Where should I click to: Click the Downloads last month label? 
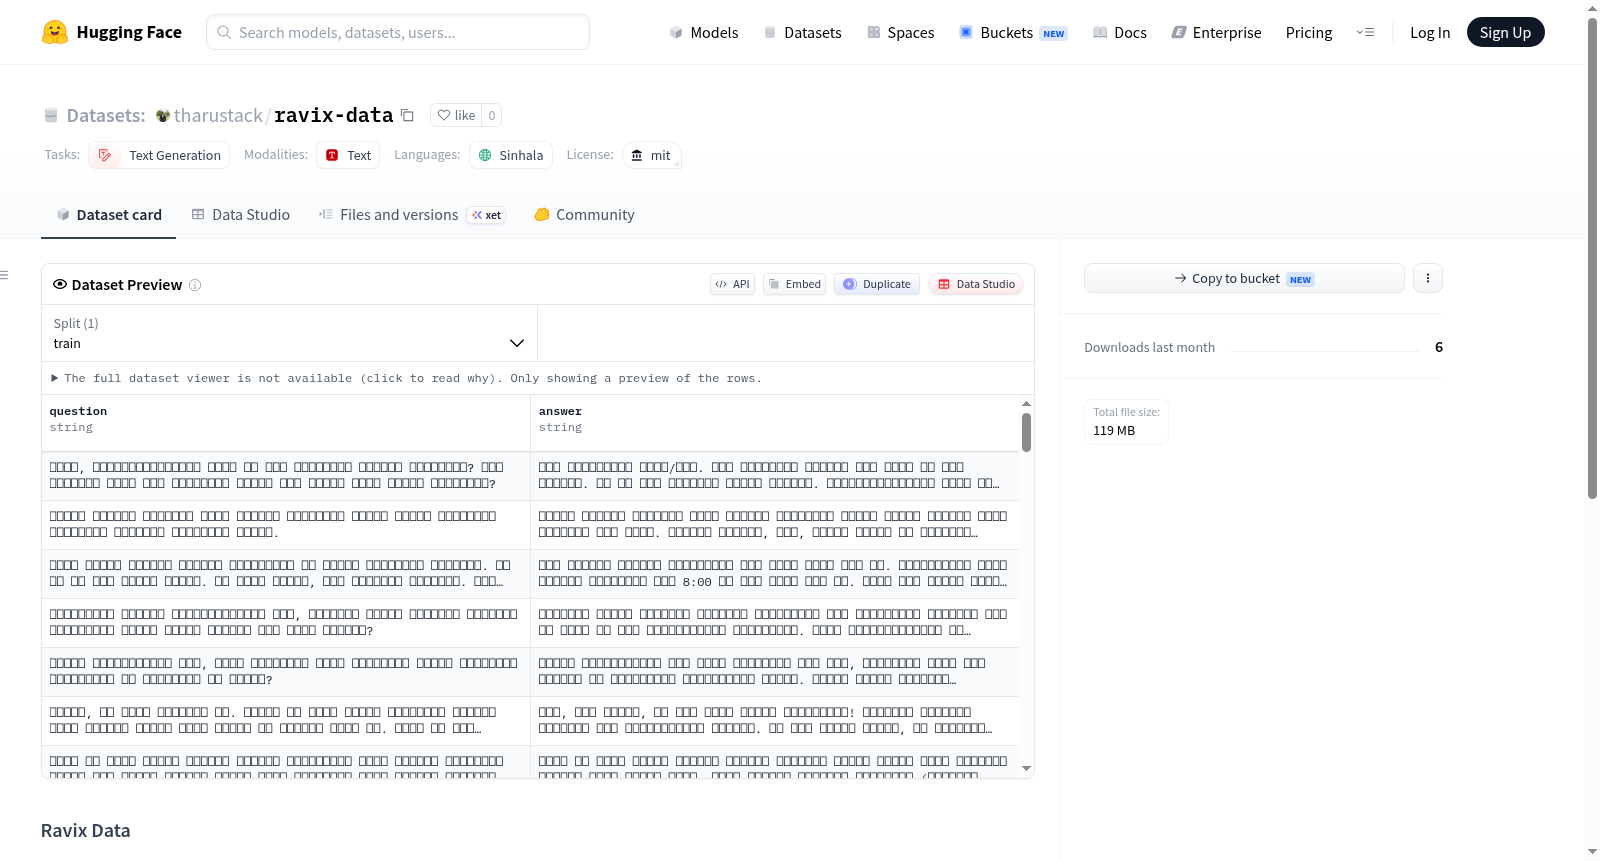click(1150, 347)
